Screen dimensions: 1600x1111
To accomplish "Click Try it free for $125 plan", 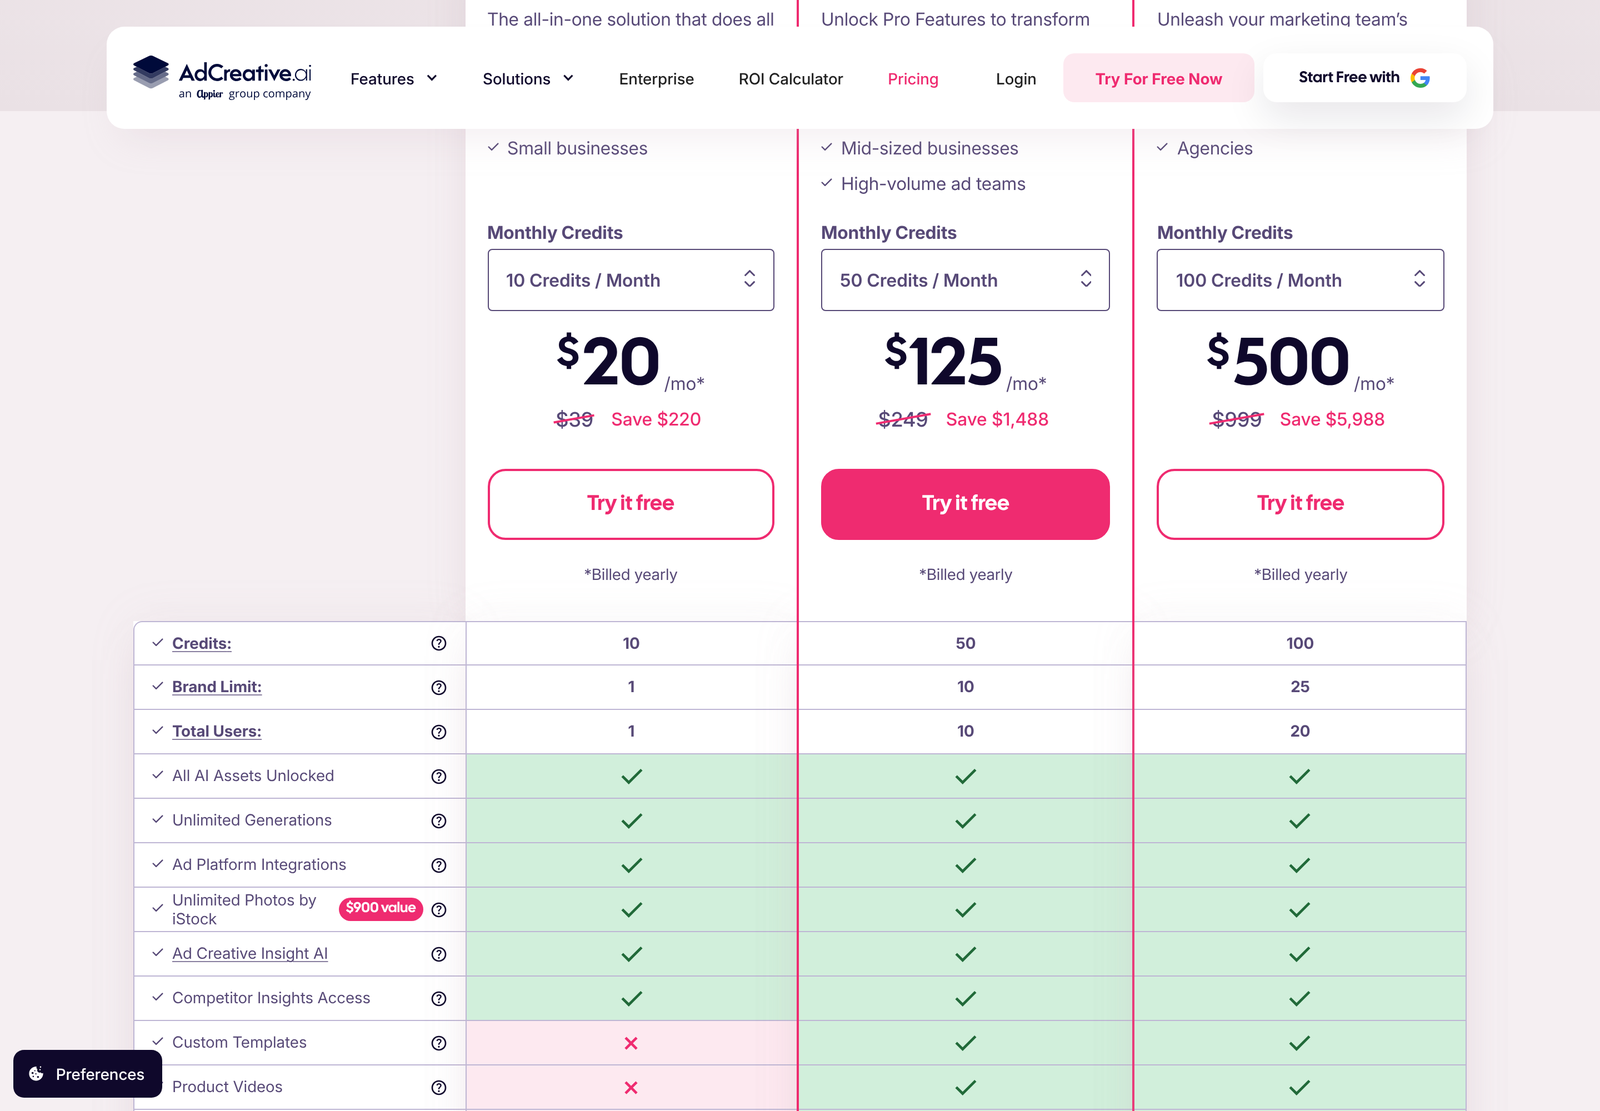I will (x=965, y=504).
